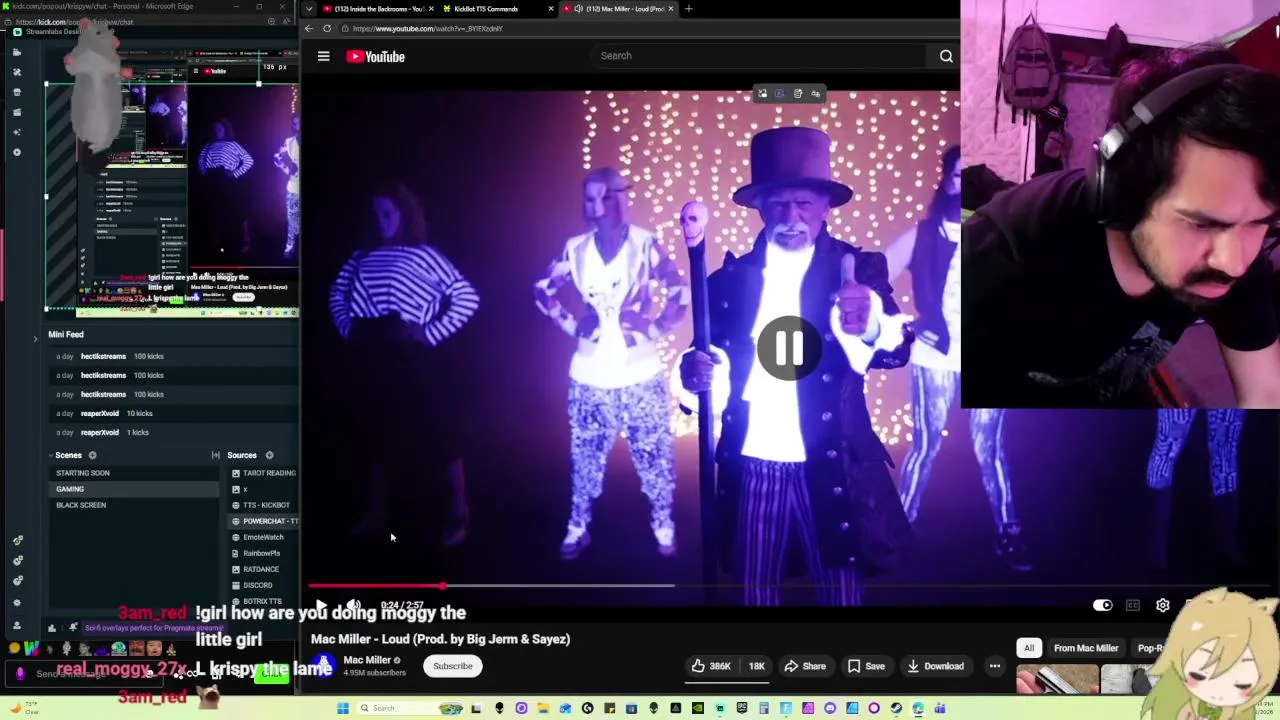This screenshot has height=720, width=1280.
Task: Click the translate icon in the video hover toolbar
Action: pos(815,94)
